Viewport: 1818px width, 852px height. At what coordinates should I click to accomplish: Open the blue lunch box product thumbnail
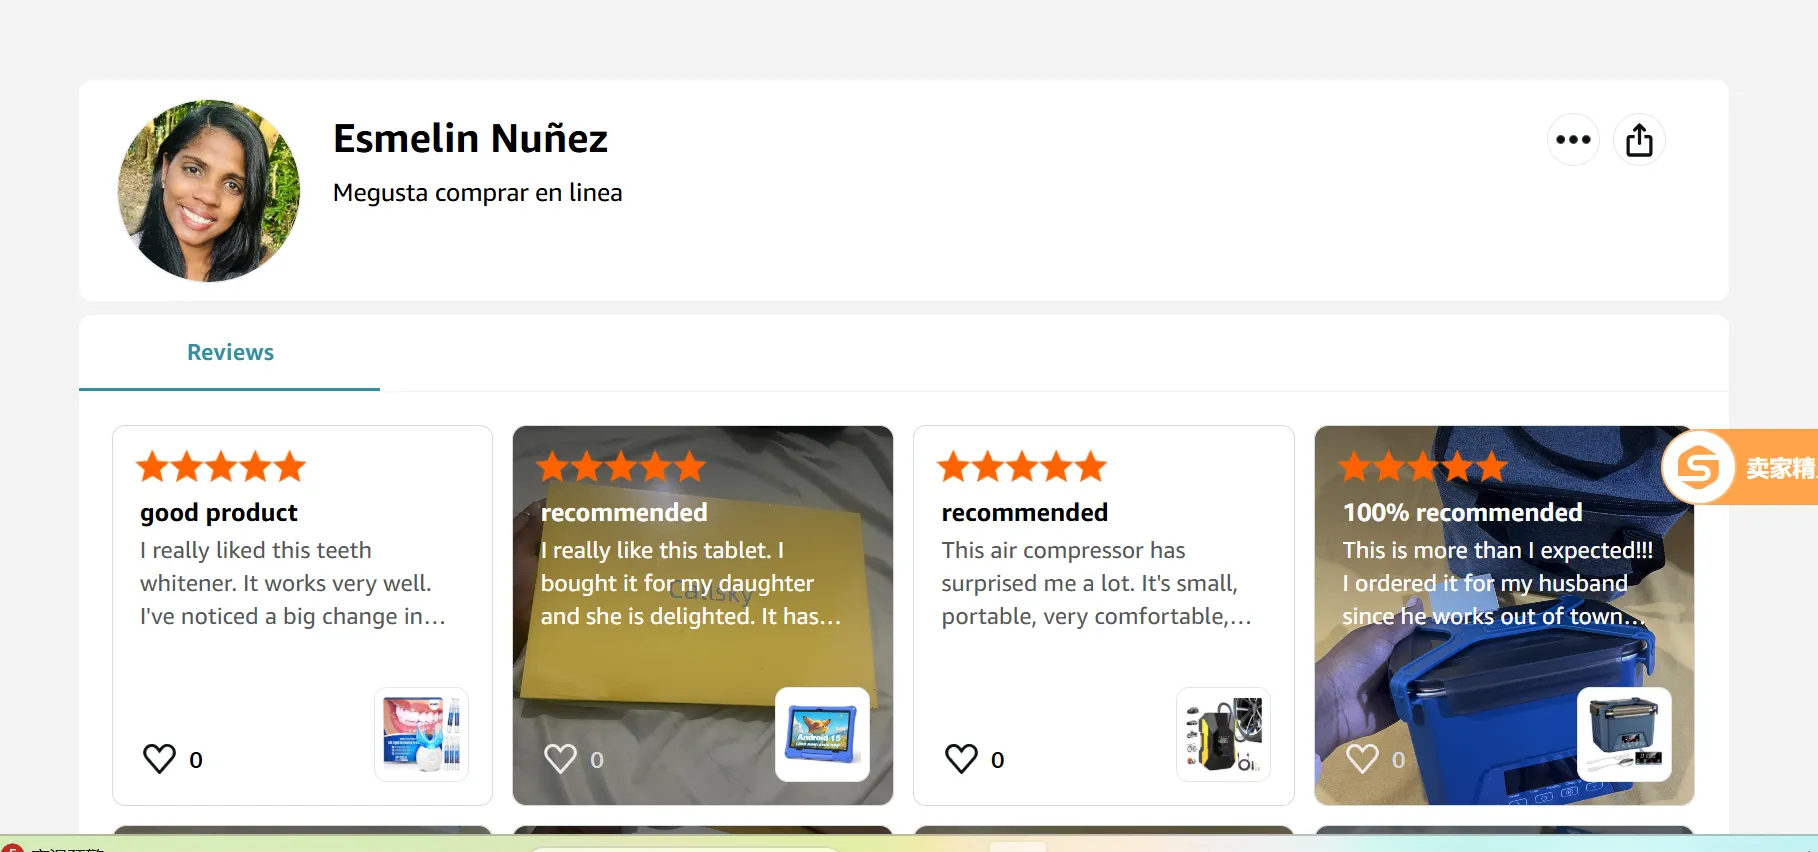(x=1624, y=734)
